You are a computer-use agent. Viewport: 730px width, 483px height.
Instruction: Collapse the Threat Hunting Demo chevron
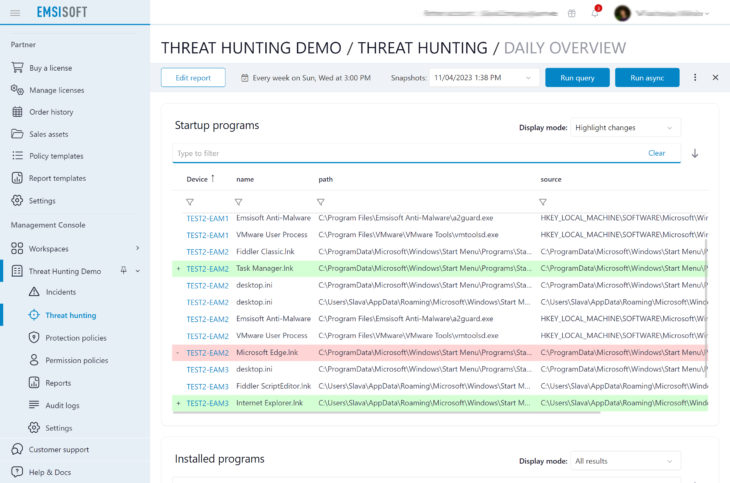pos(138,271)
